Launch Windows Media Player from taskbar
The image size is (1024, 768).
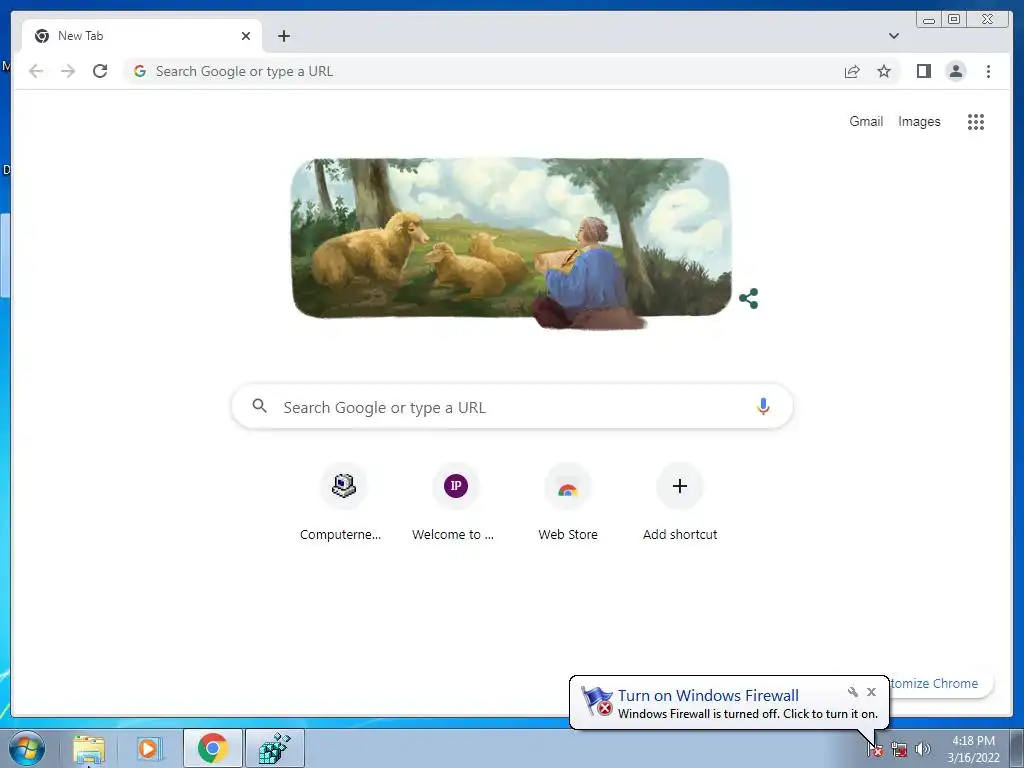tap(149, 749)
